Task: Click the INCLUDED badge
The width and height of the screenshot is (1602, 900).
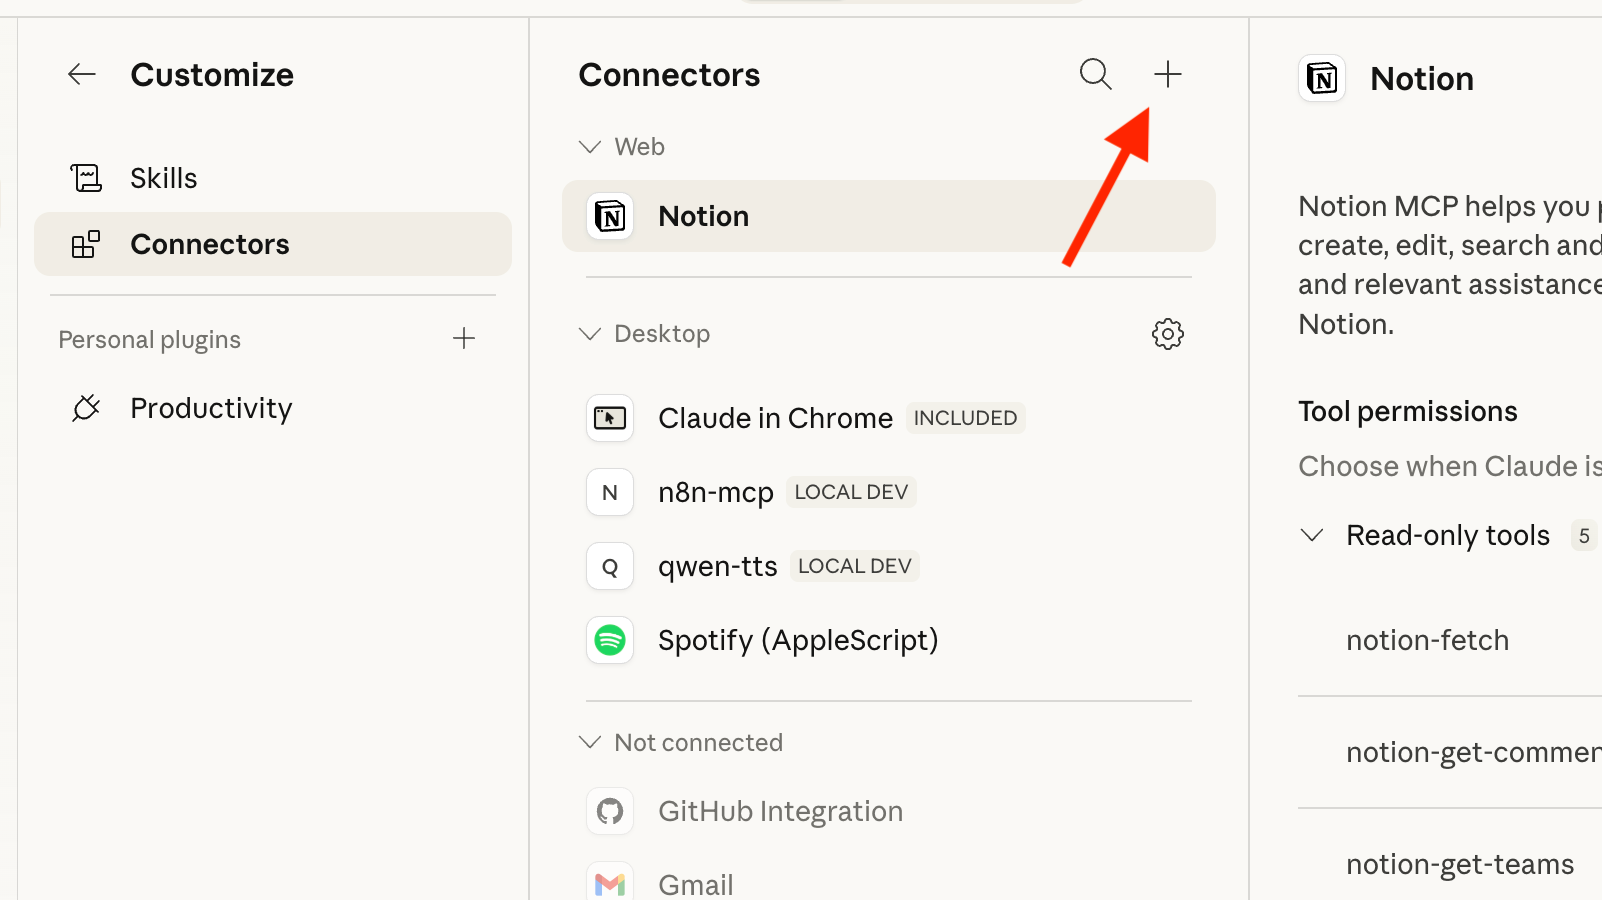Action: (x=965, y=418)
